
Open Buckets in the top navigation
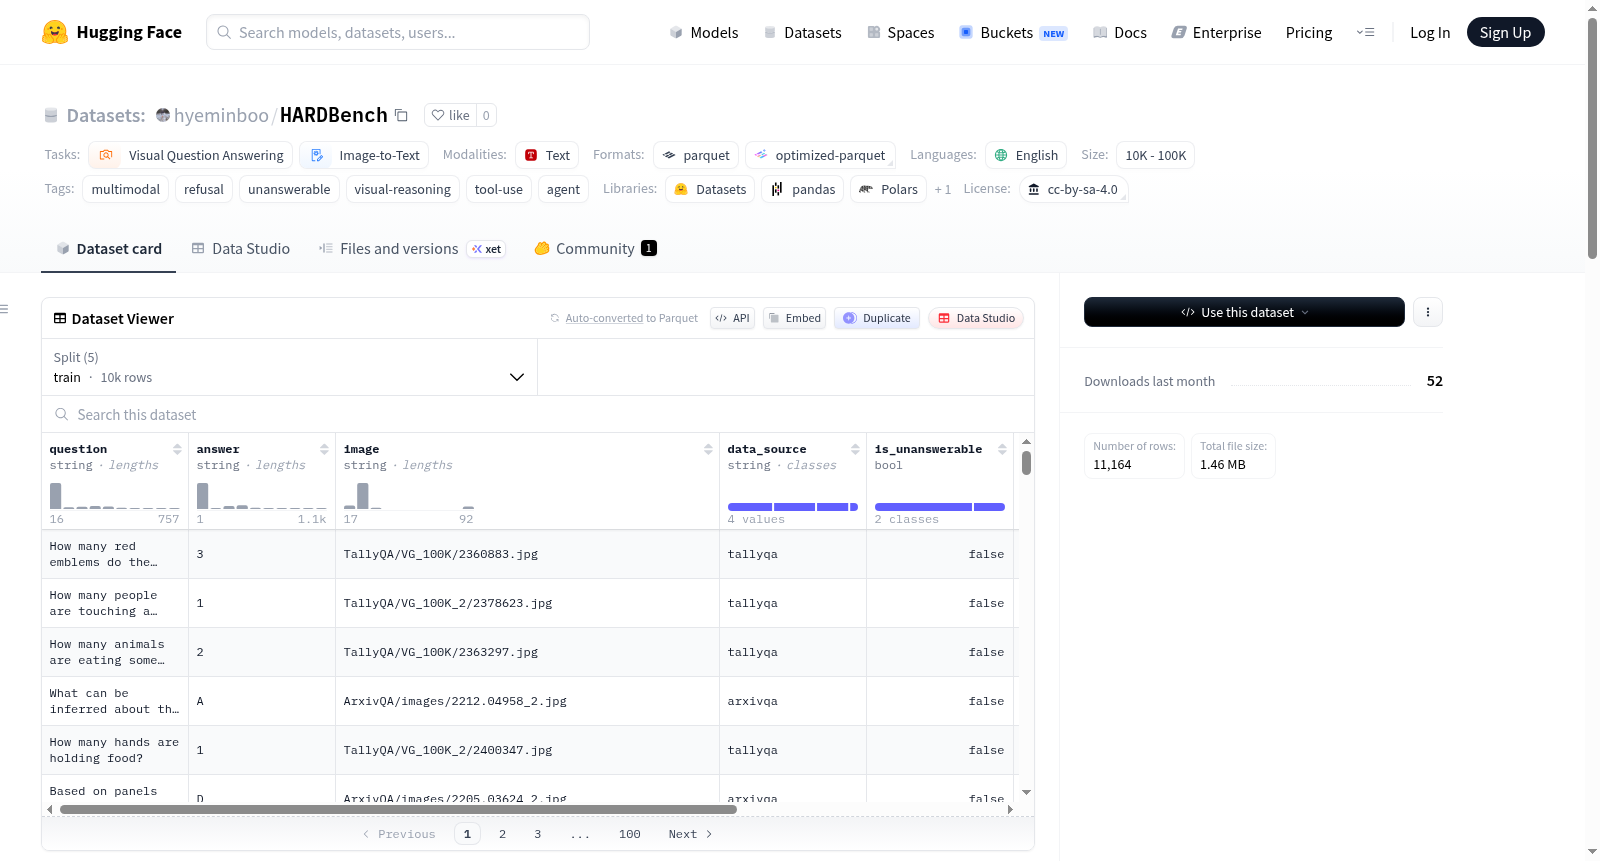1013,32
